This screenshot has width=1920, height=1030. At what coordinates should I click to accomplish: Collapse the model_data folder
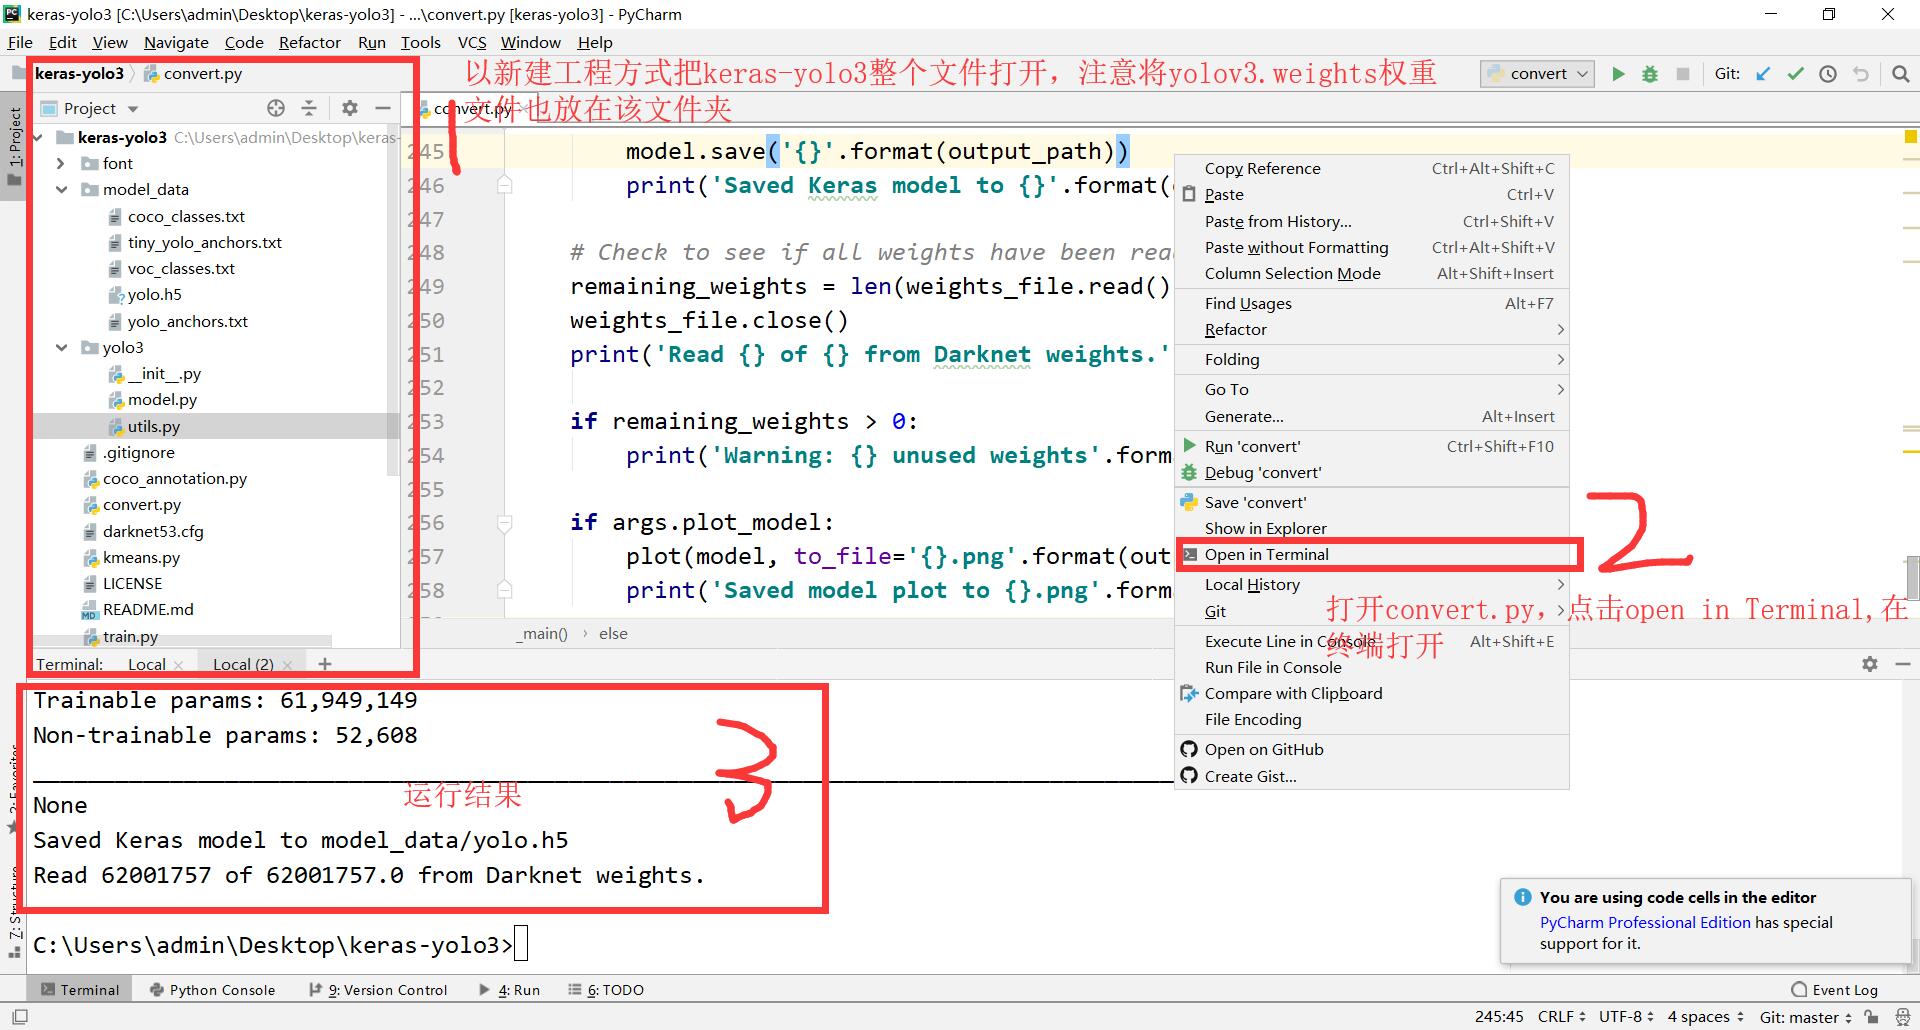[x=61, y=189]
